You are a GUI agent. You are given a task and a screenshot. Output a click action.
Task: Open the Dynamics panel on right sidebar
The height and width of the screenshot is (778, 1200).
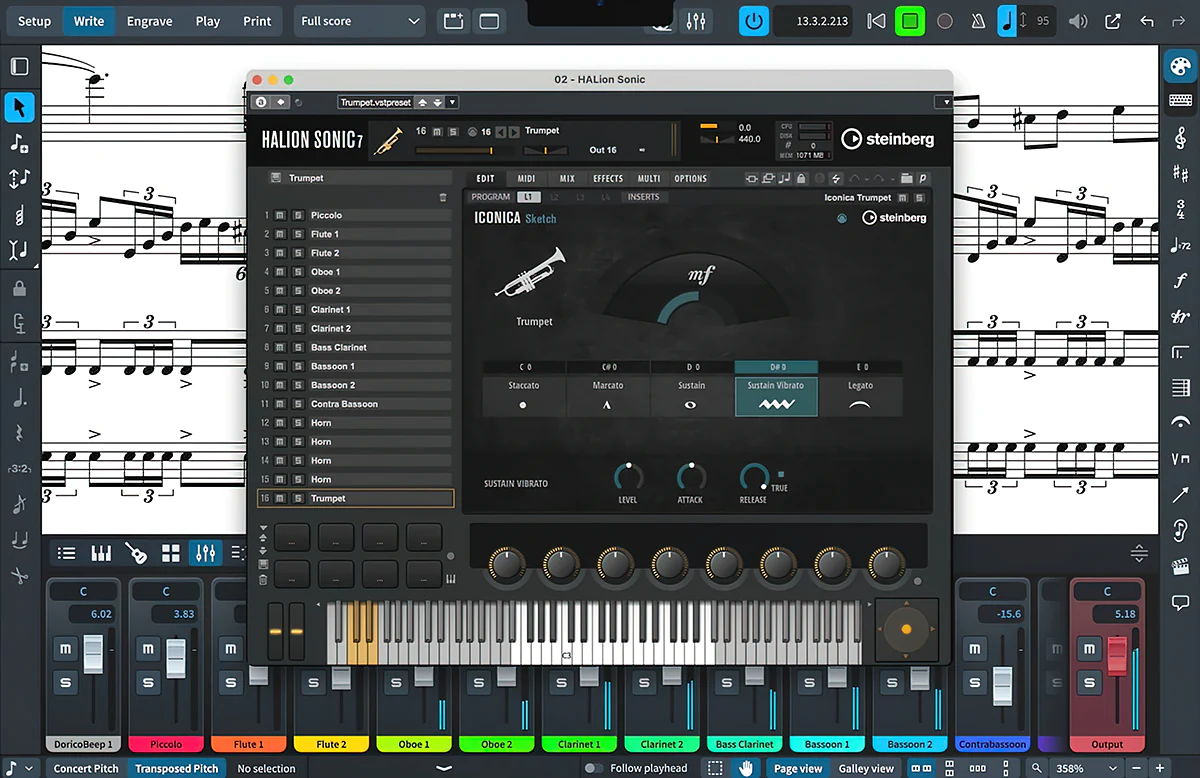point(1180,281)
